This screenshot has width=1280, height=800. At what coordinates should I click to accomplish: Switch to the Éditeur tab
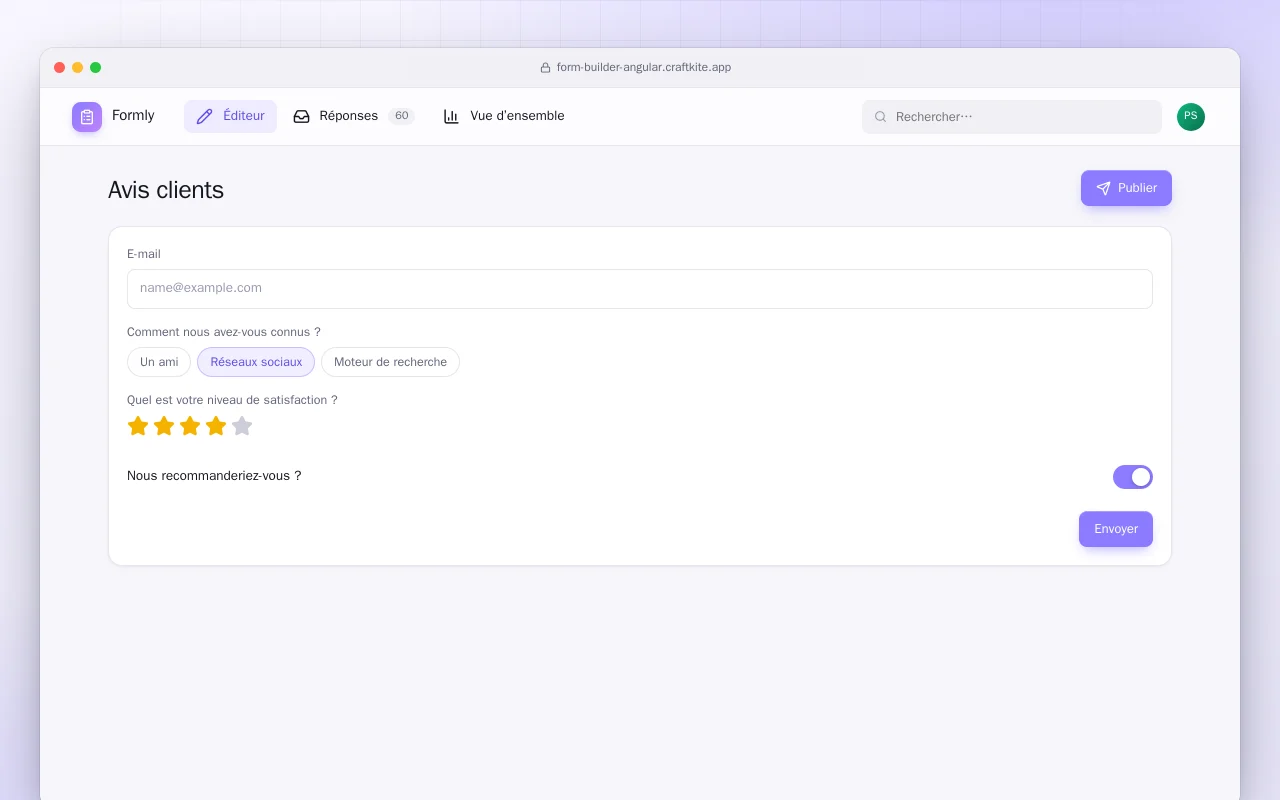230,116
